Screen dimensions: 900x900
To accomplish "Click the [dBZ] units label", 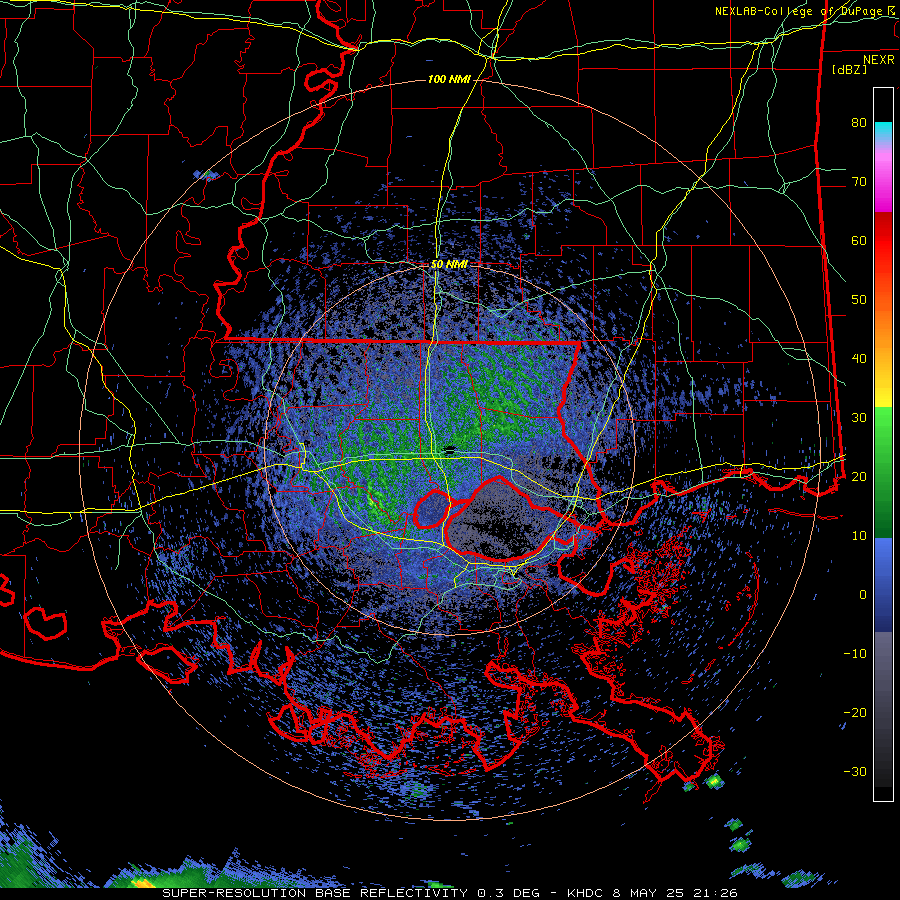I will 849,69.
